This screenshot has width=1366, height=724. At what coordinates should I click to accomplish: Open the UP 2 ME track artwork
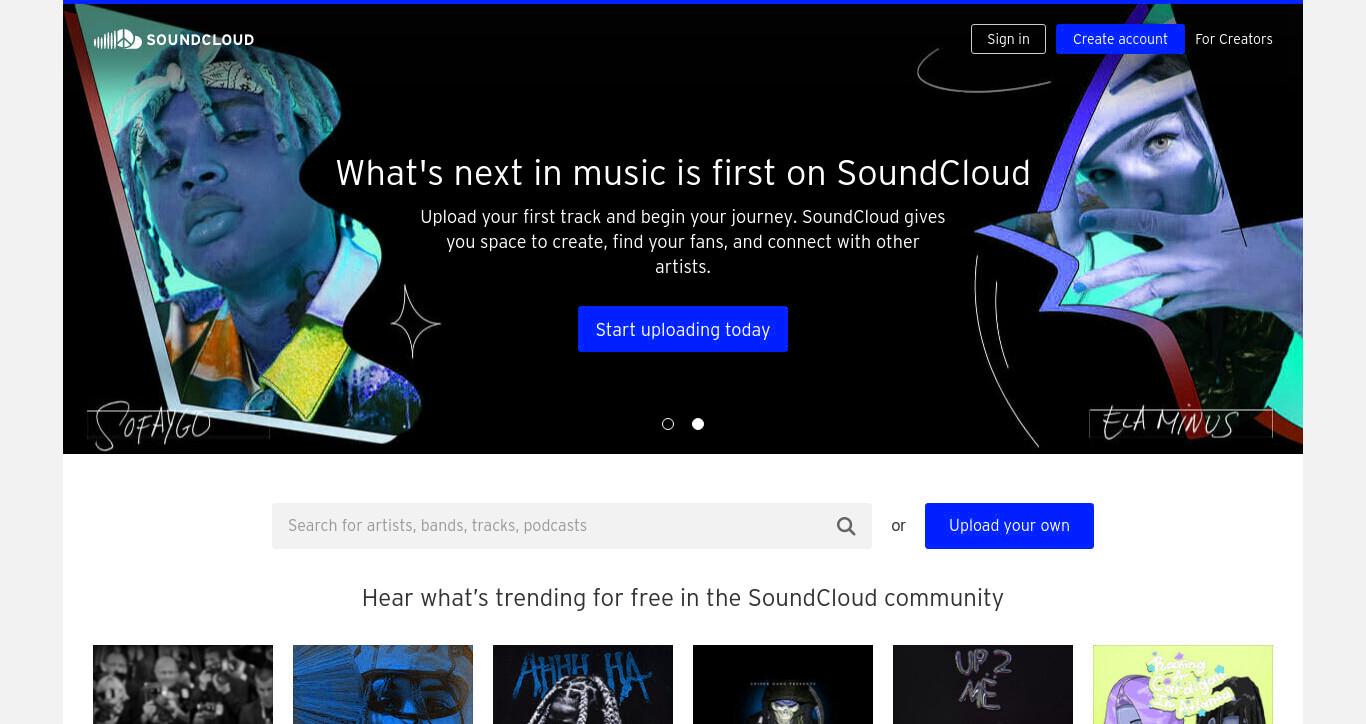(x=983, y=684)
